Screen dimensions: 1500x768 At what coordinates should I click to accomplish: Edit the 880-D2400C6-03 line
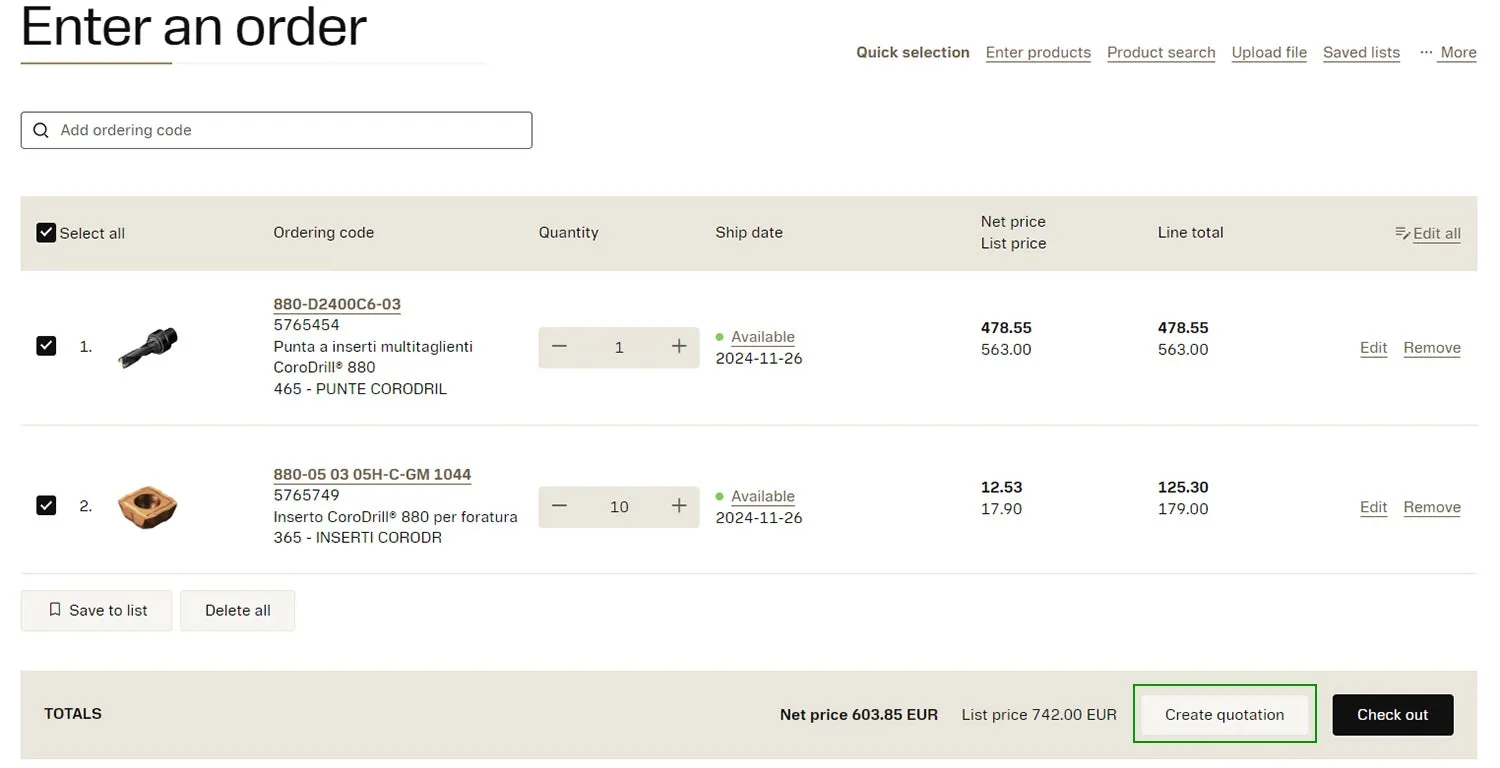tap(1373, 348)
